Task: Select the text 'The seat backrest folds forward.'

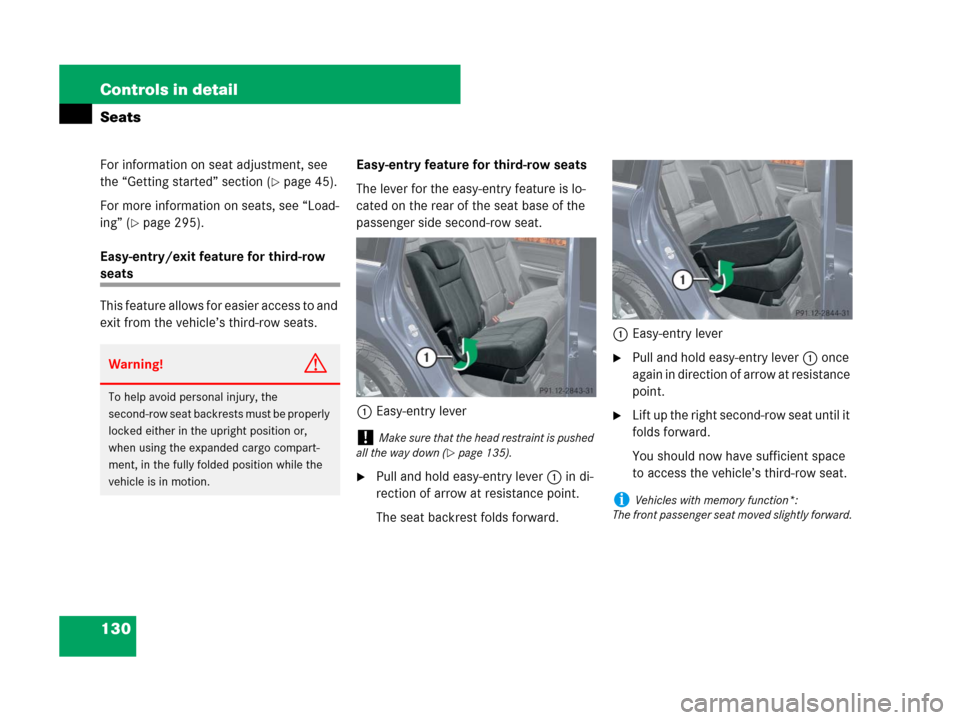Action: coord(467,517)
